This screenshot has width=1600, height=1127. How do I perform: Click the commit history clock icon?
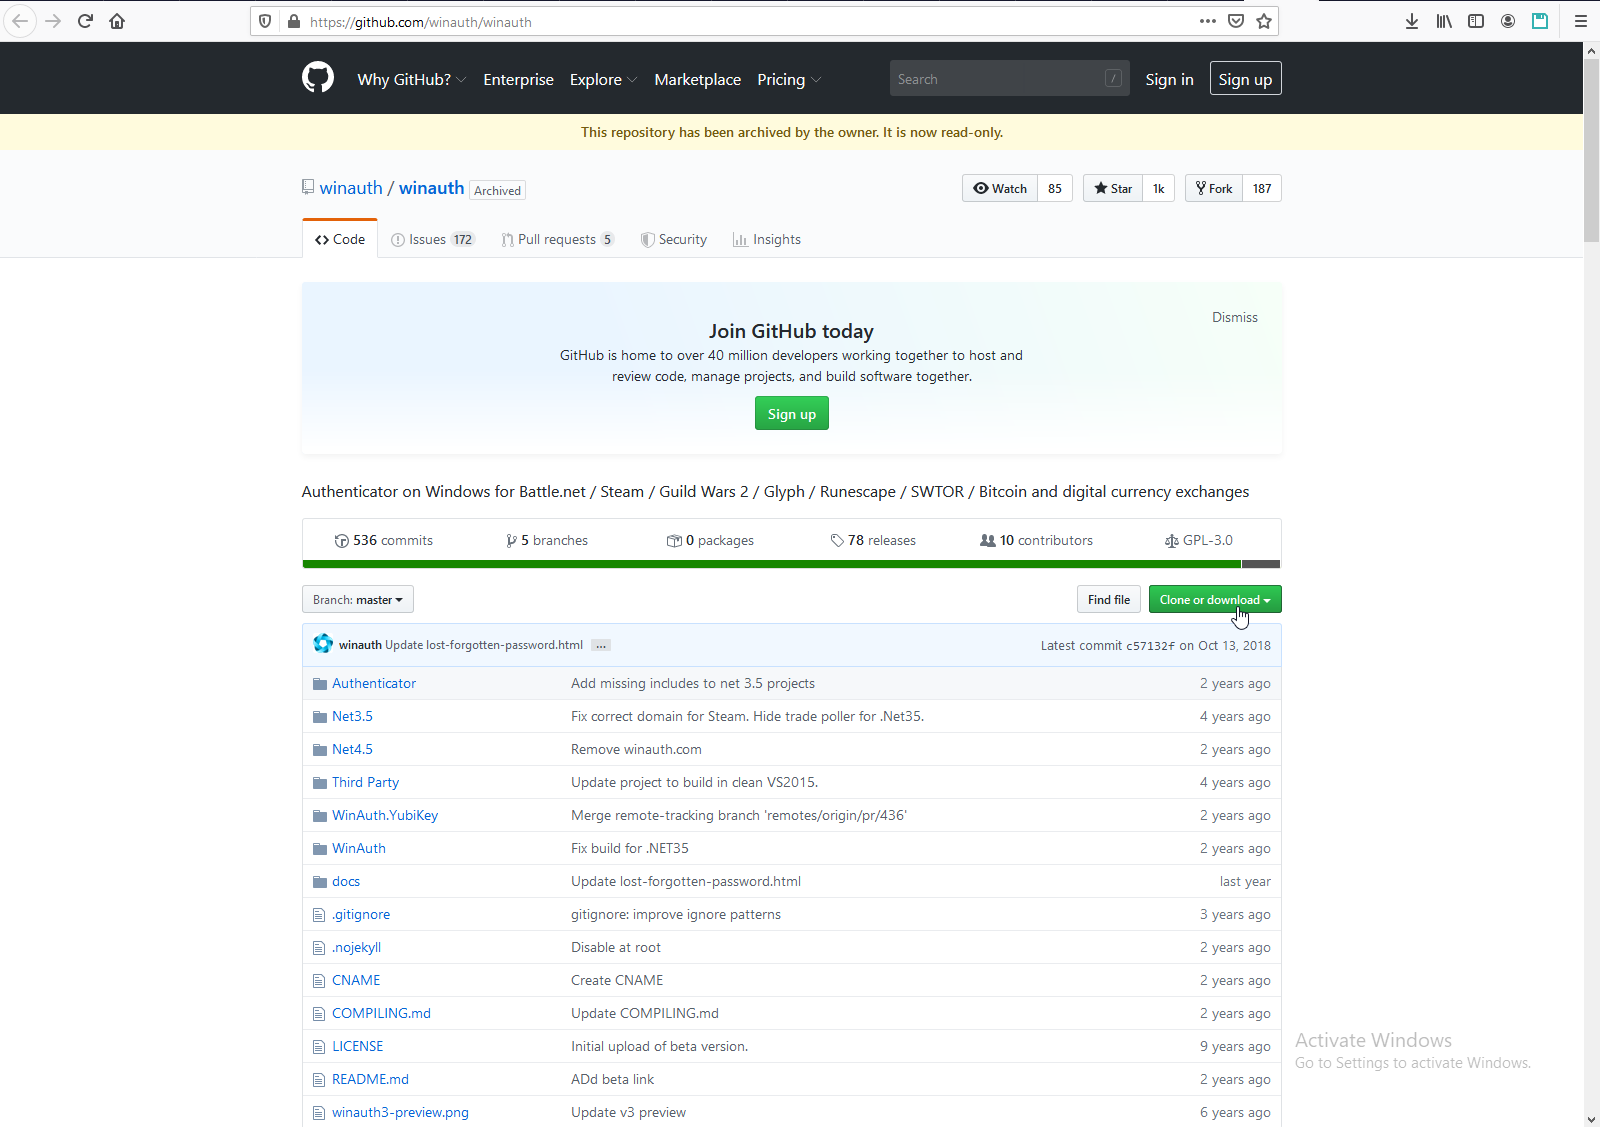(342, 541)
